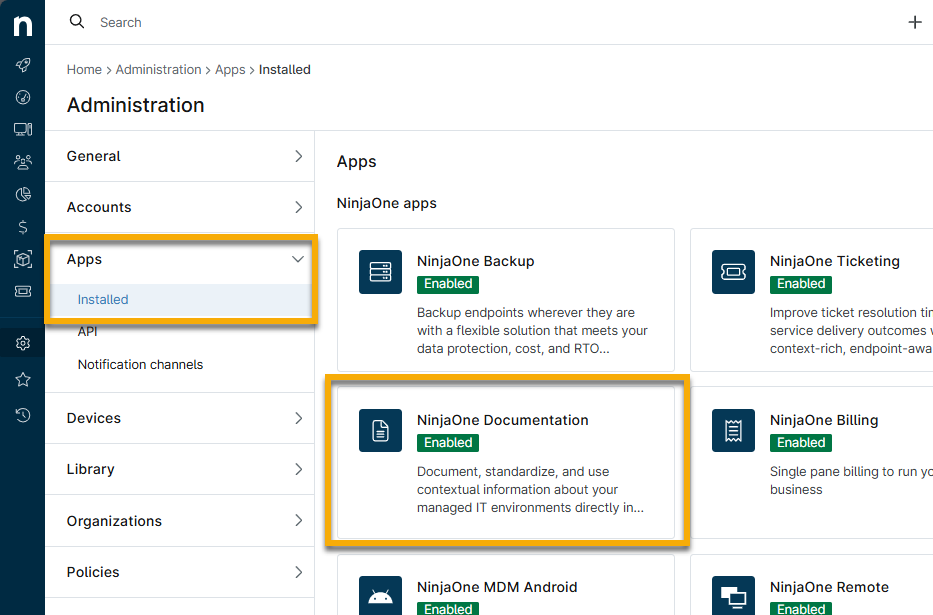Open the Devices monitor icon in sidebar
The height and width of the screenshot is (615, 933).
[23, 129]
